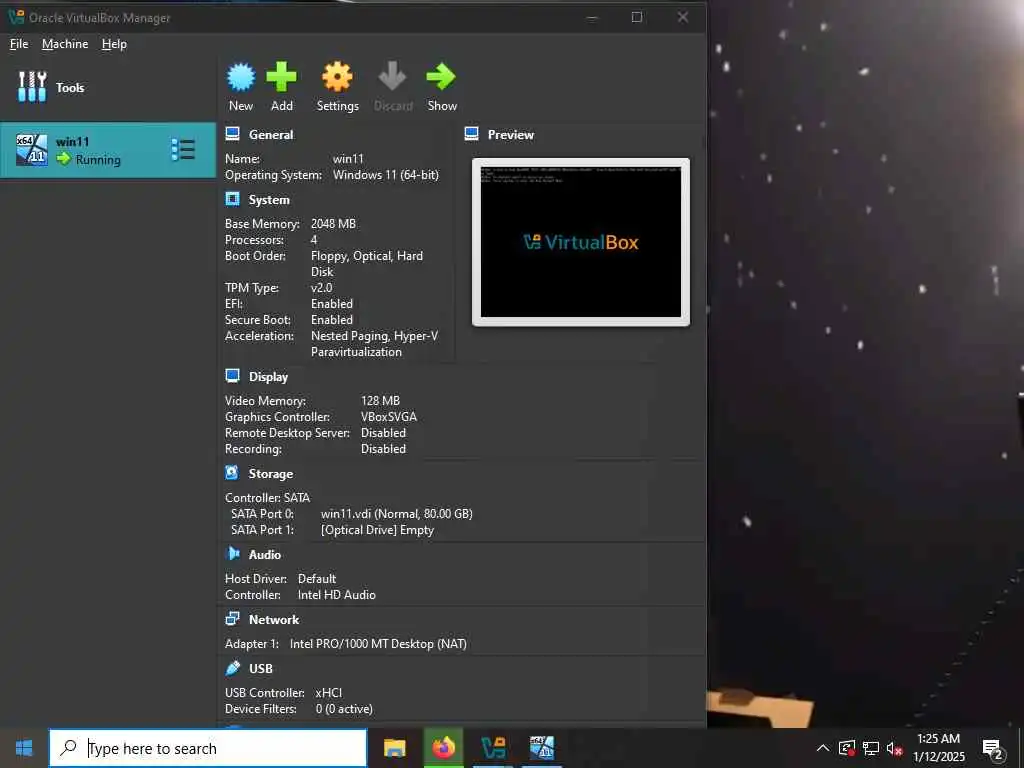This screenshot has height=768, width=1024.
Task: Click the System section chip icon
Action: coord(232,199)
